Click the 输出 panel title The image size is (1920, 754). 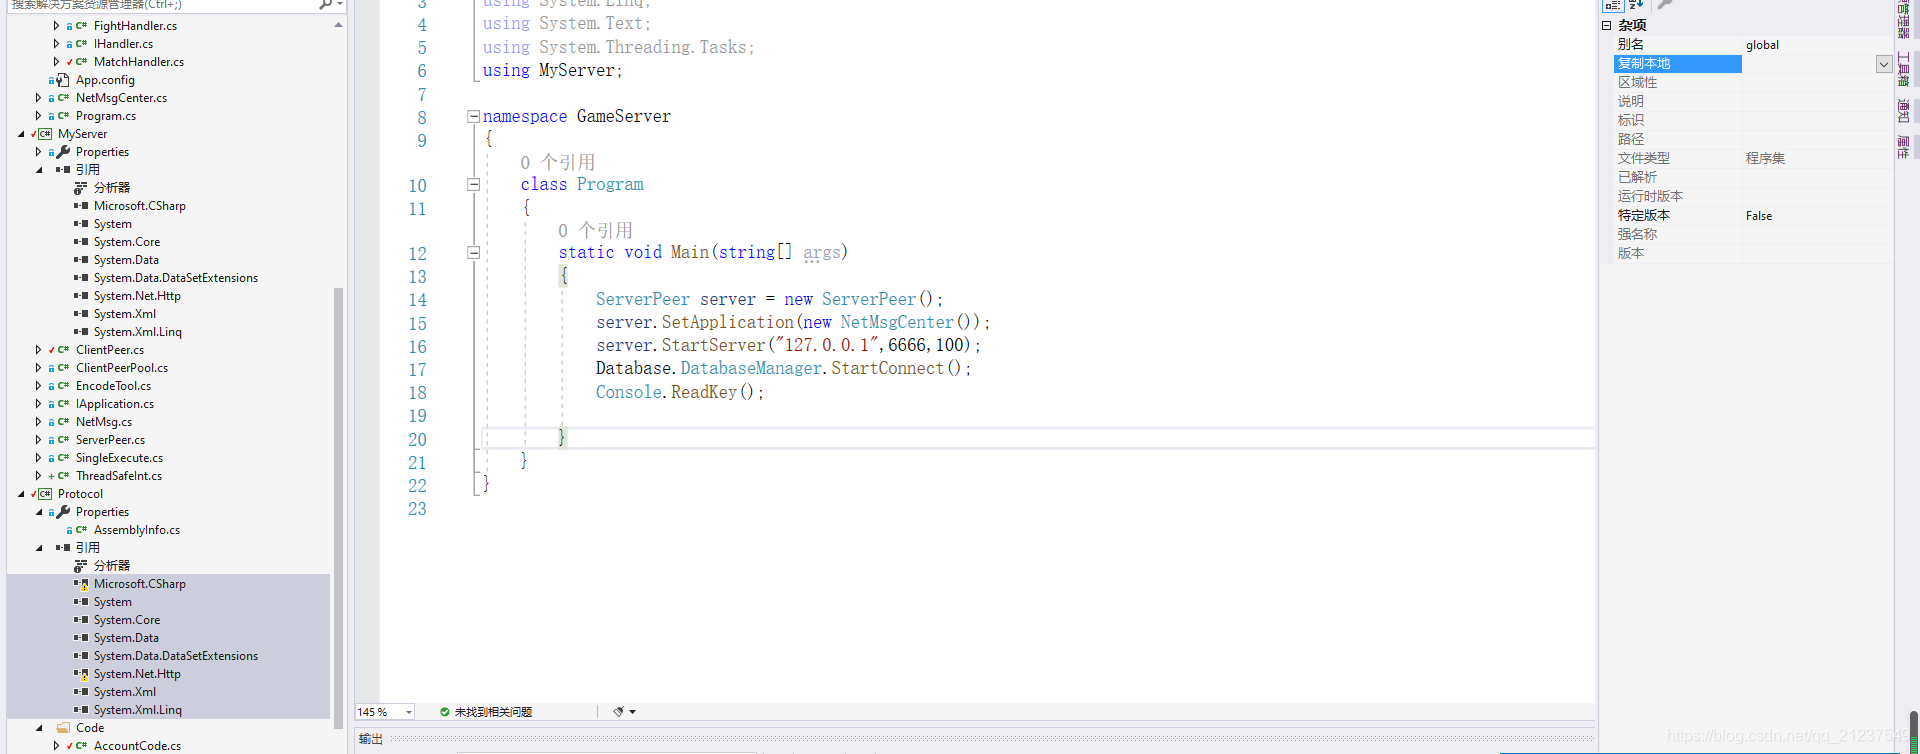371,739
